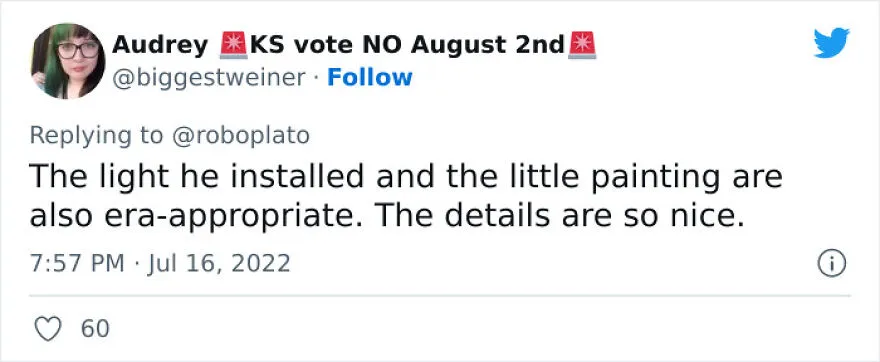Visit the @roboplato profile link

240,135
